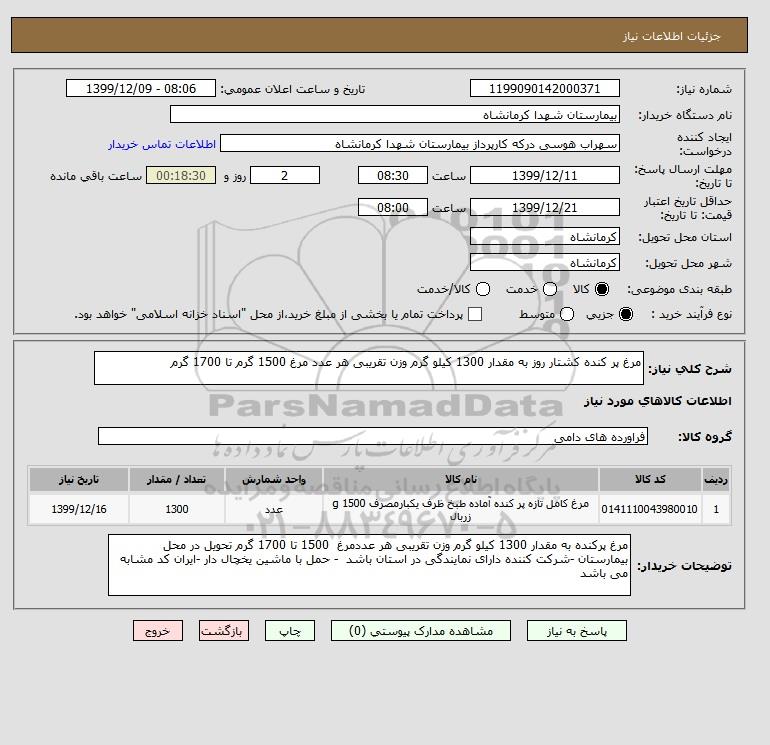
Task: Click the request creator field سهراب هوسی
Action: 420,144
